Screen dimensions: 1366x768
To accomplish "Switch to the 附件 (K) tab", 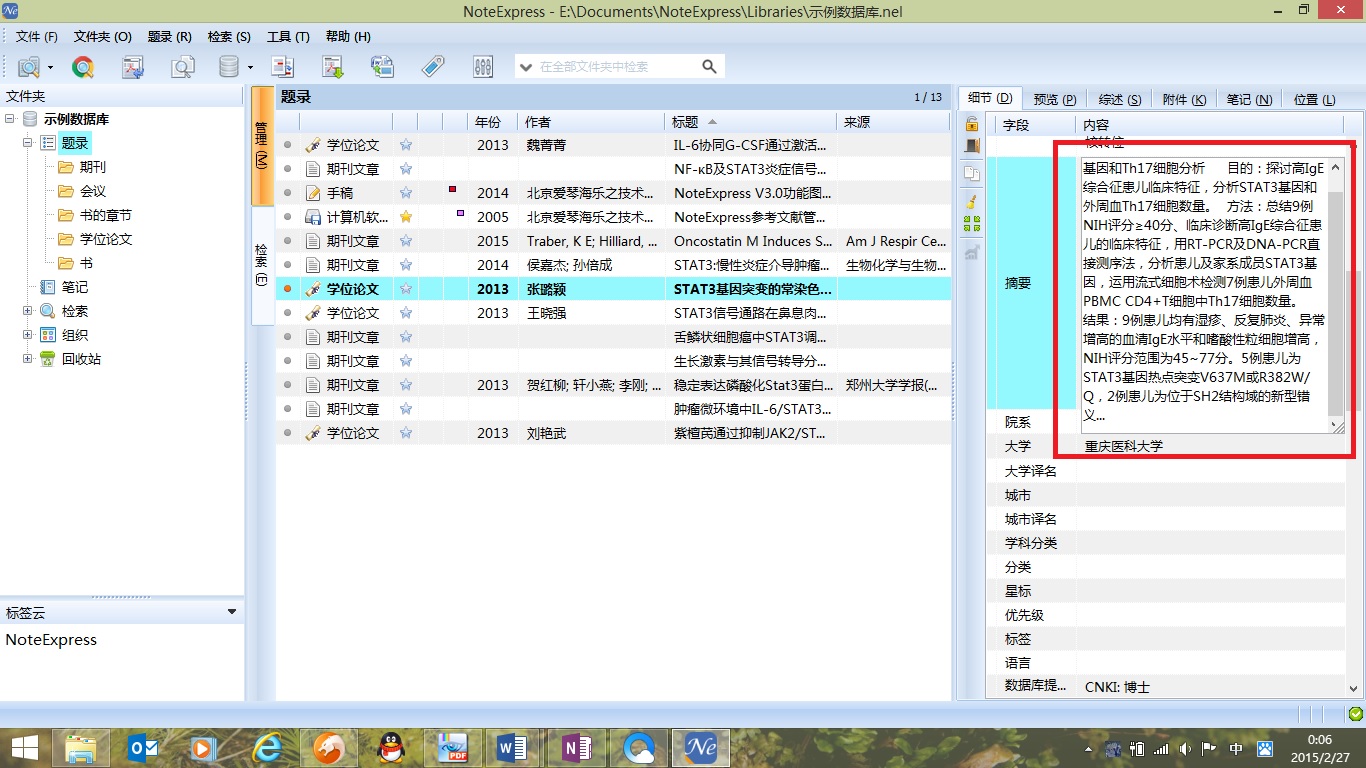I will click(1184, 99).
